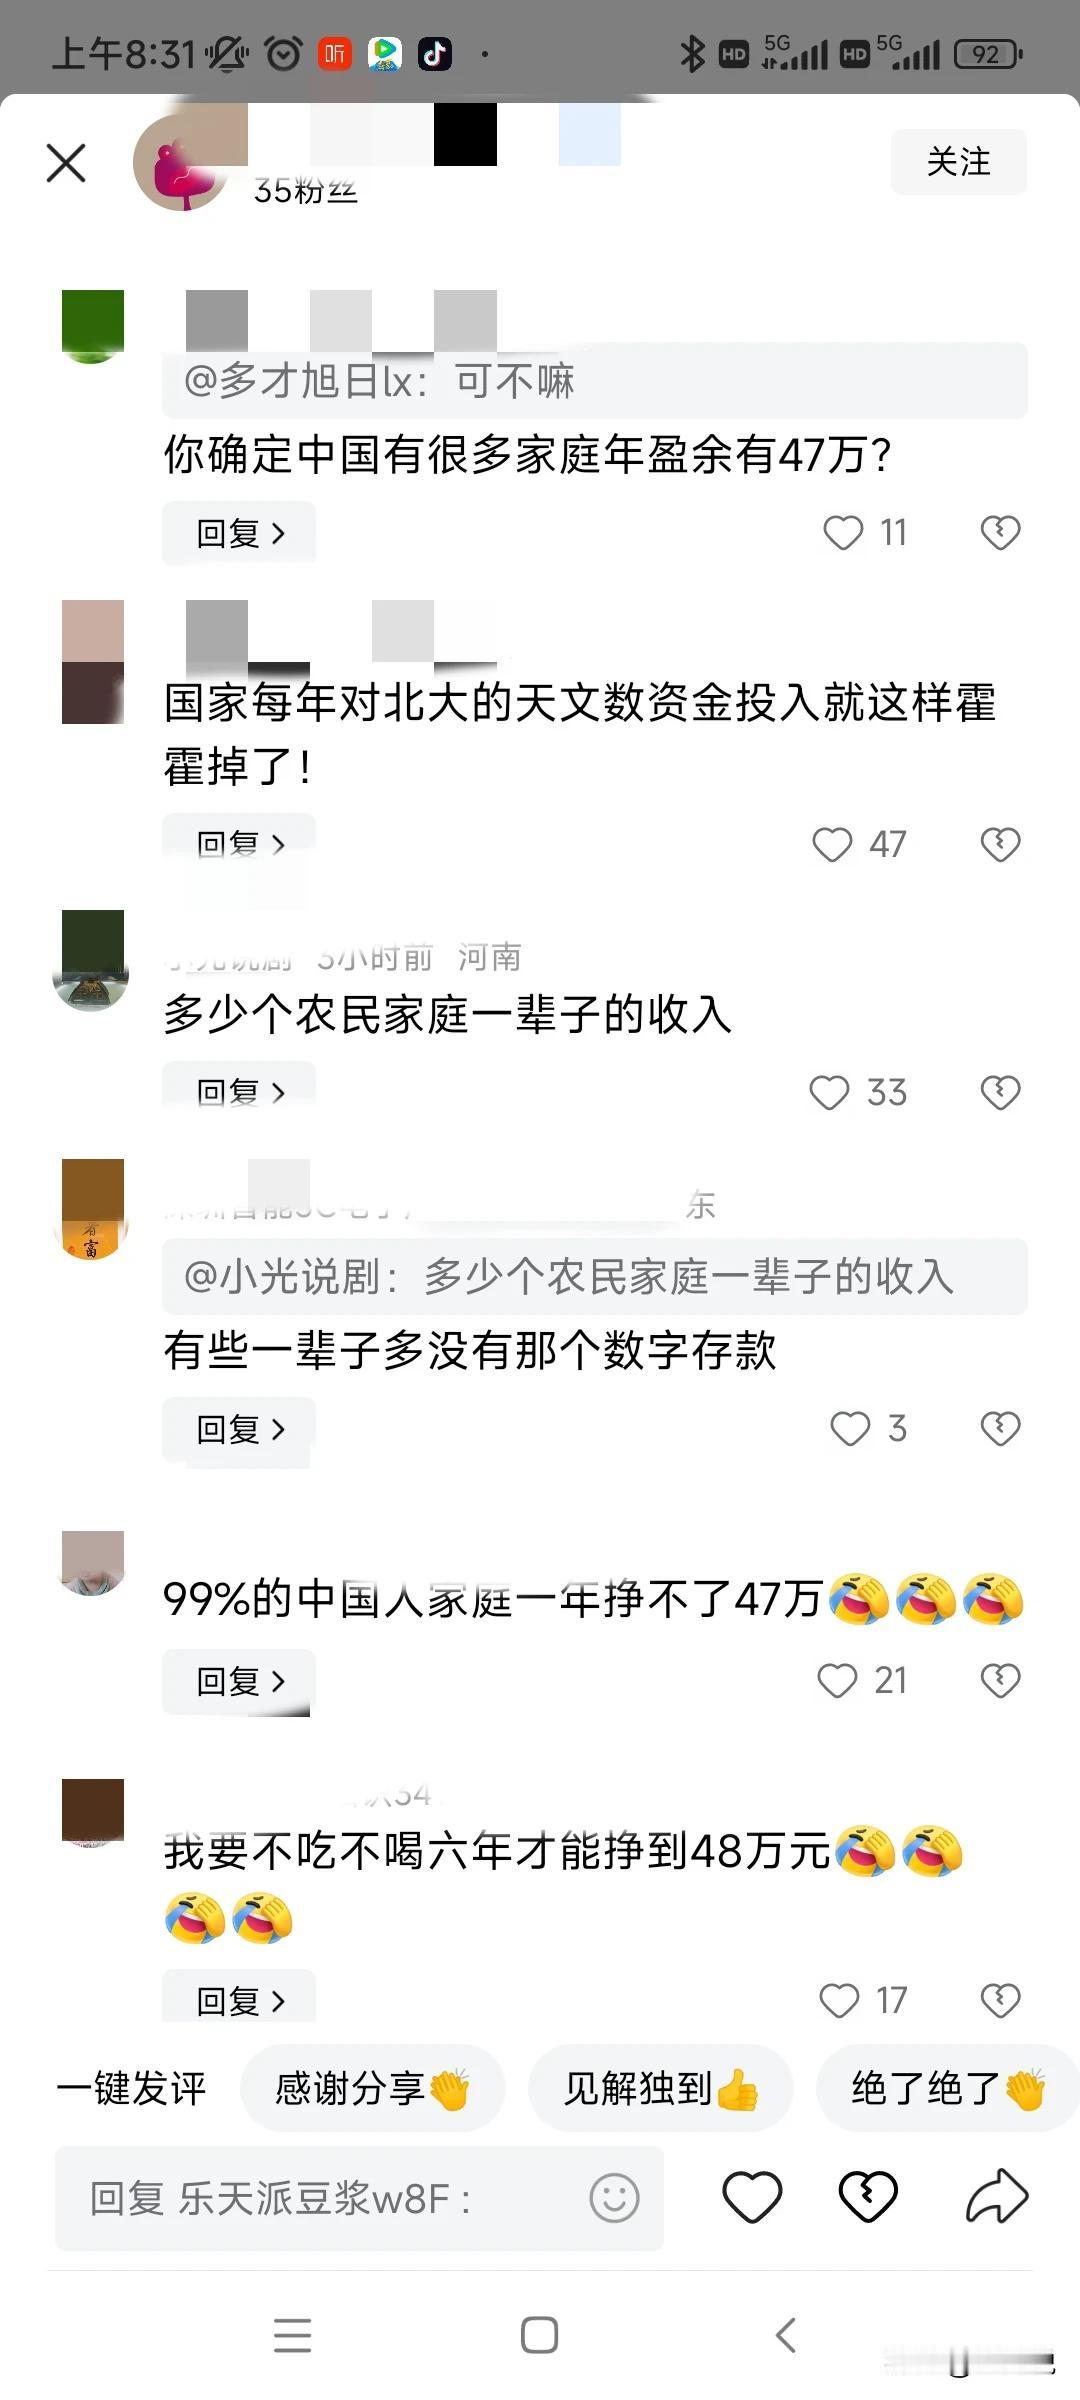Expand replies under 99%的中国人 comment
Screen dimensions: 1080x2400
239,1681
